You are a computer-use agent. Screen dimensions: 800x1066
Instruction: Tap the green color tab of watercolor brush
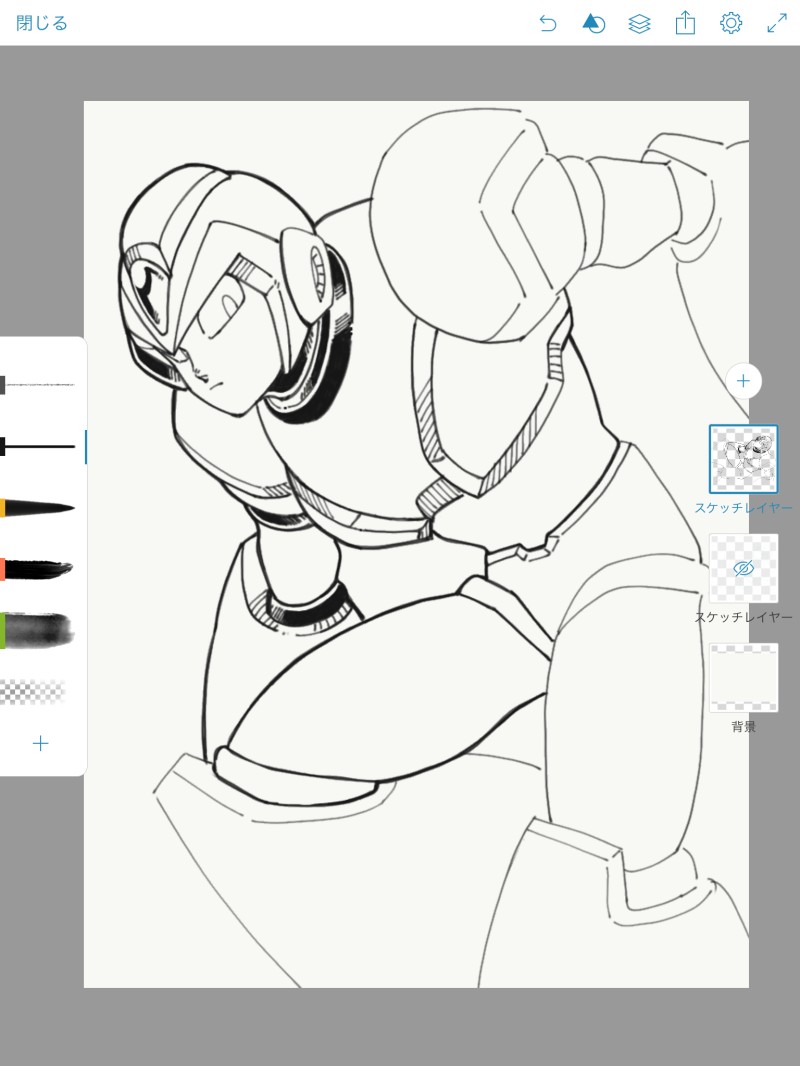coord(3,630)
